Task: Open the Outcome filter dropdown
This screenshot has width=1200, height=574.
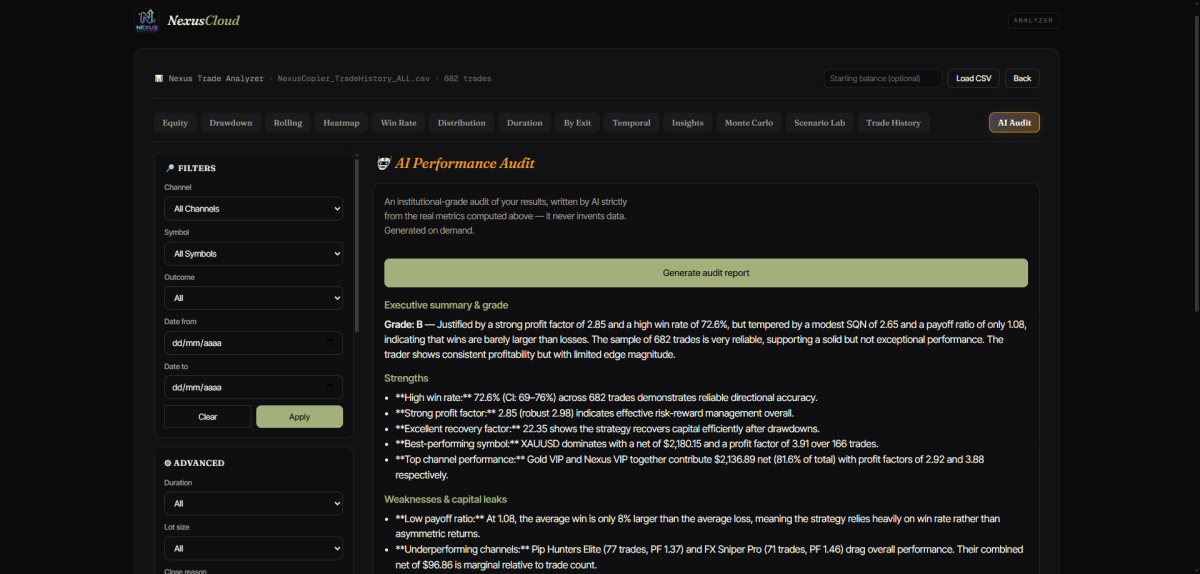Action: click(253, 298)
